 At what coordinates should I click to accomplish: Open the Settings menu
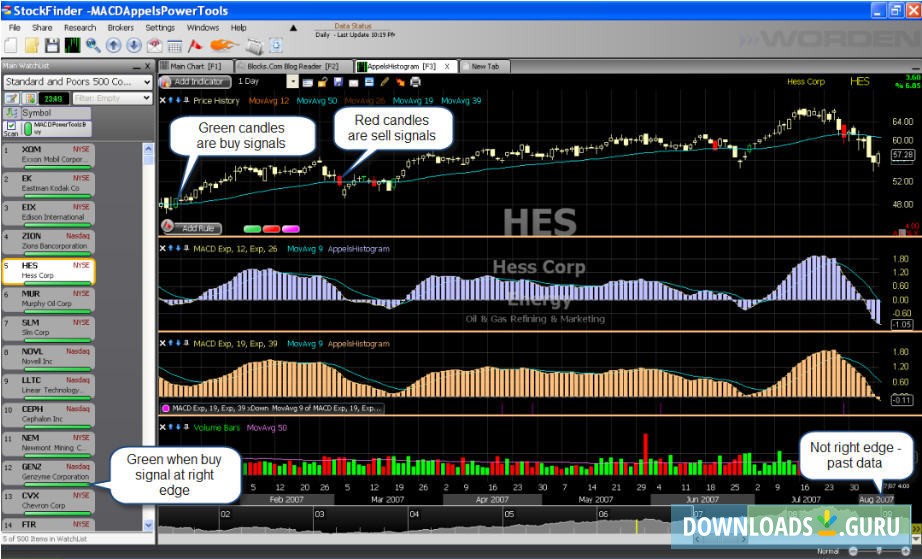pos(160,28)
